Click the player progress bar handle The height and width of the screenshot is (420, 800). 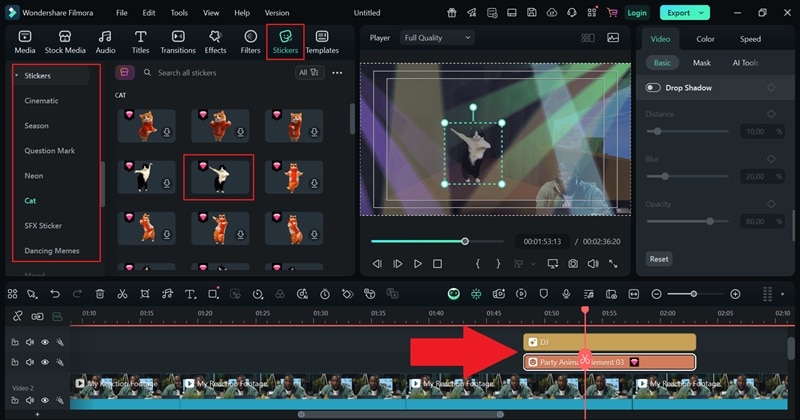(465, 241)
